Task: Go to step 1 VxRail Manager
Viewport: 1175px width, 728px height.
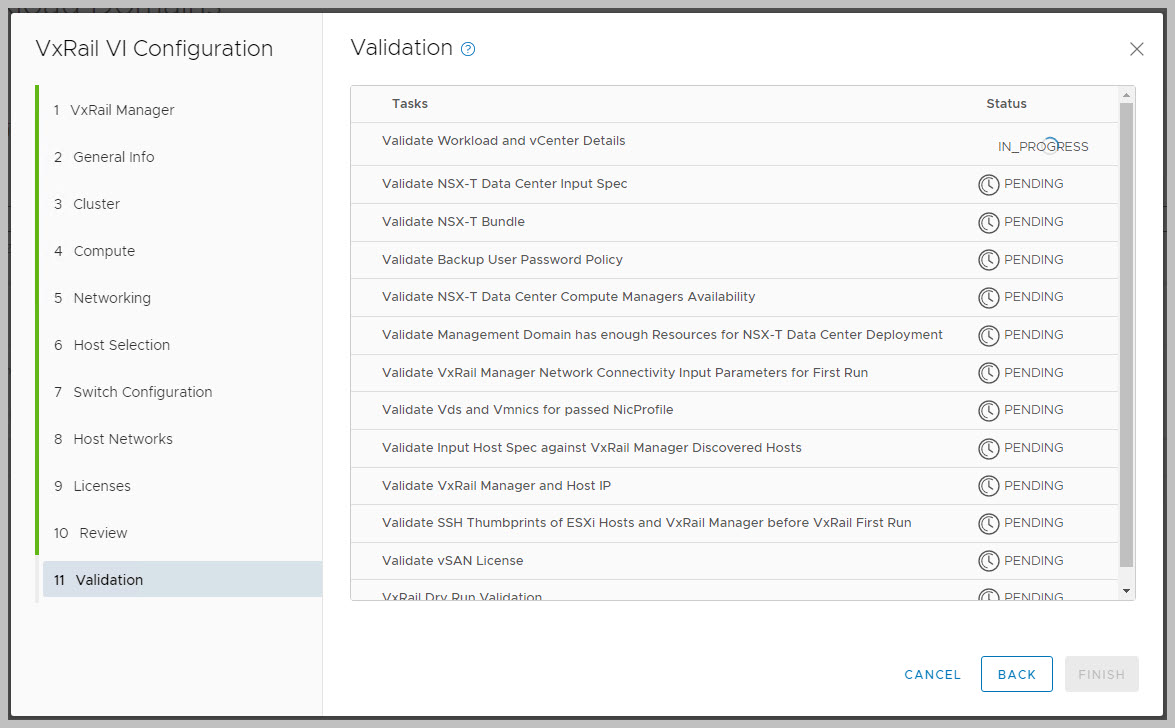Action: 123,110
